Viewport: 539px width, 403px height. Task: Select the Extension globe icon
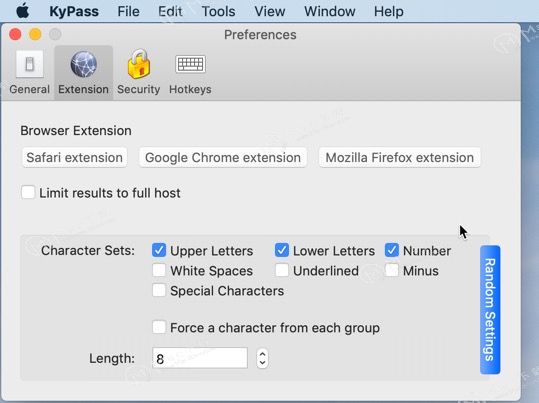(x=84, y=64)
